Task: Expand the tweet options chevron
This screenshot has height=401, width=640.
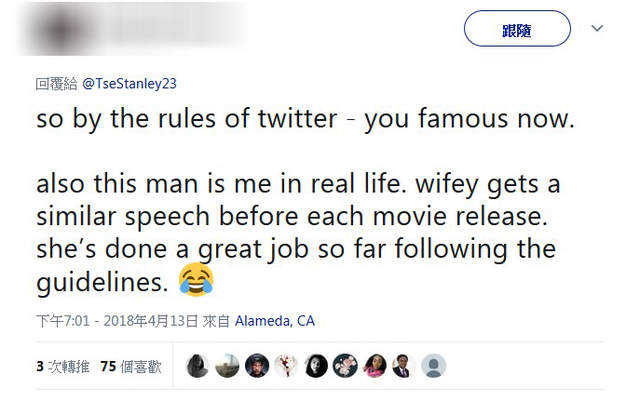Action: (597, 29)
